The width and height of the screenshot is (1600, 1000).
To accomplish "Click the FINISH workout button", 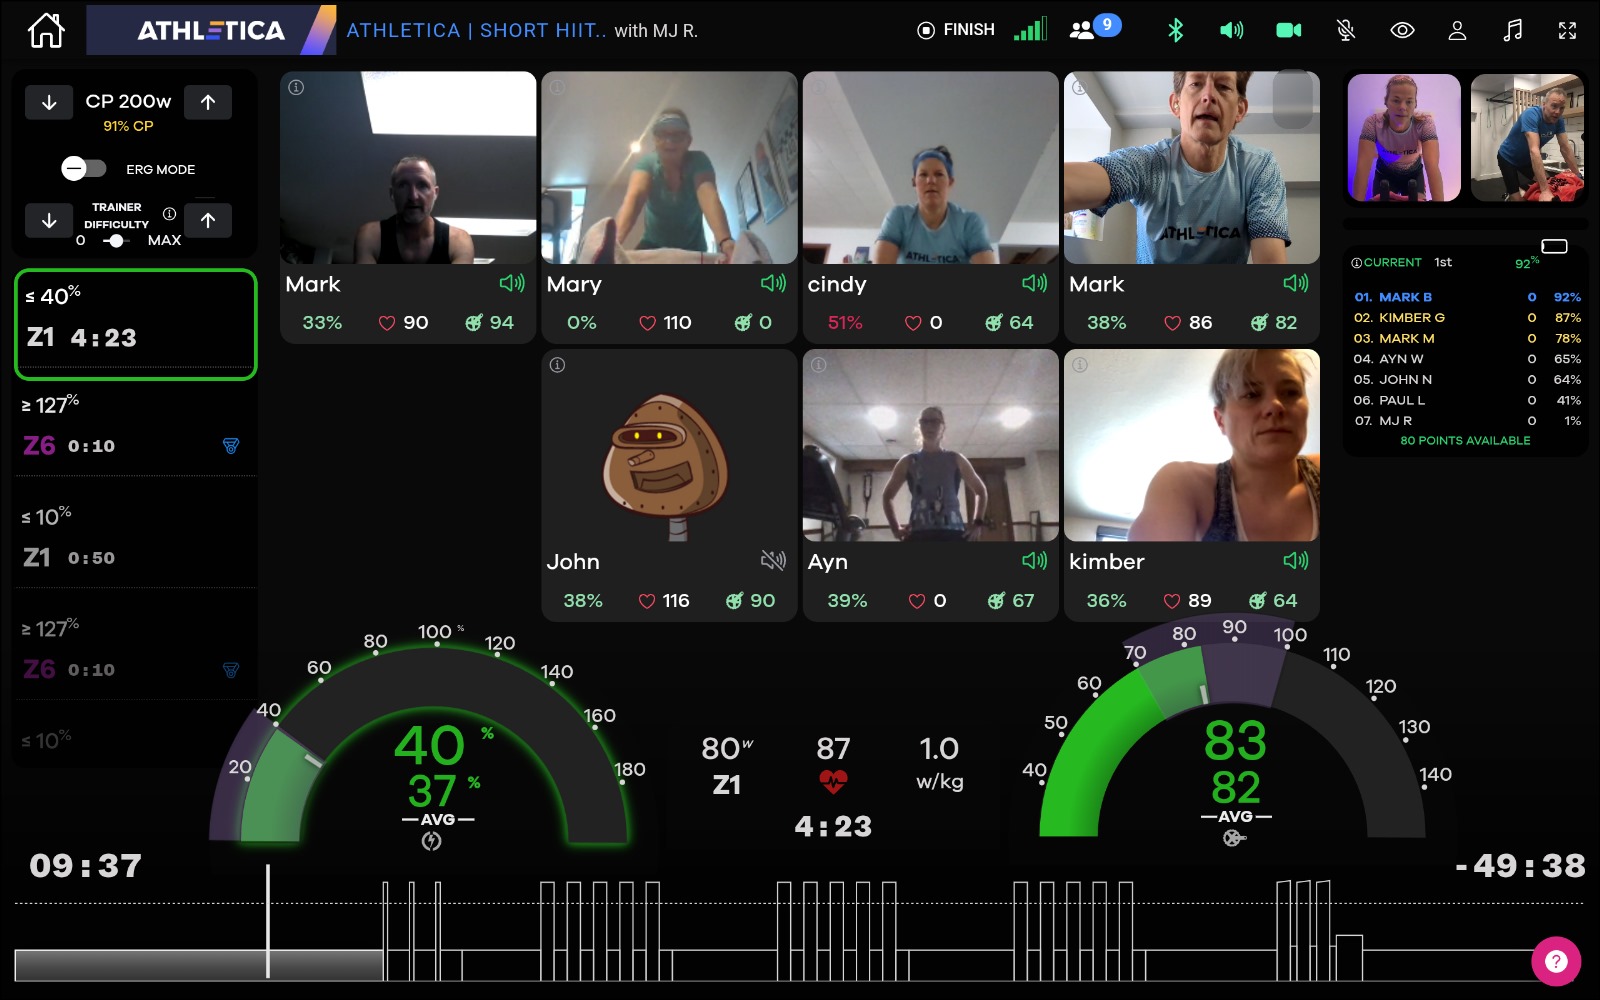I will pyautogui.click(x=956, y=30).
